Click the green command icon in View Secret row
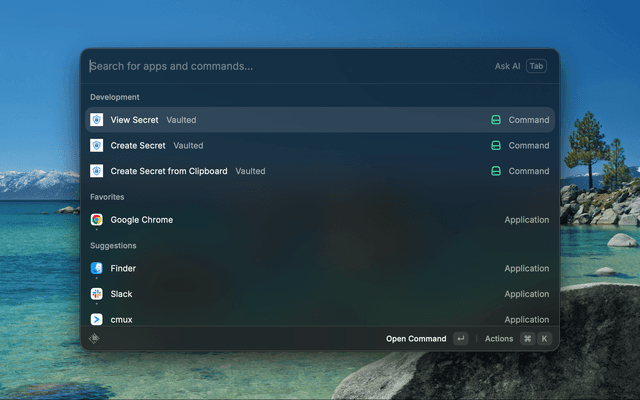 (x=496, y=120)
